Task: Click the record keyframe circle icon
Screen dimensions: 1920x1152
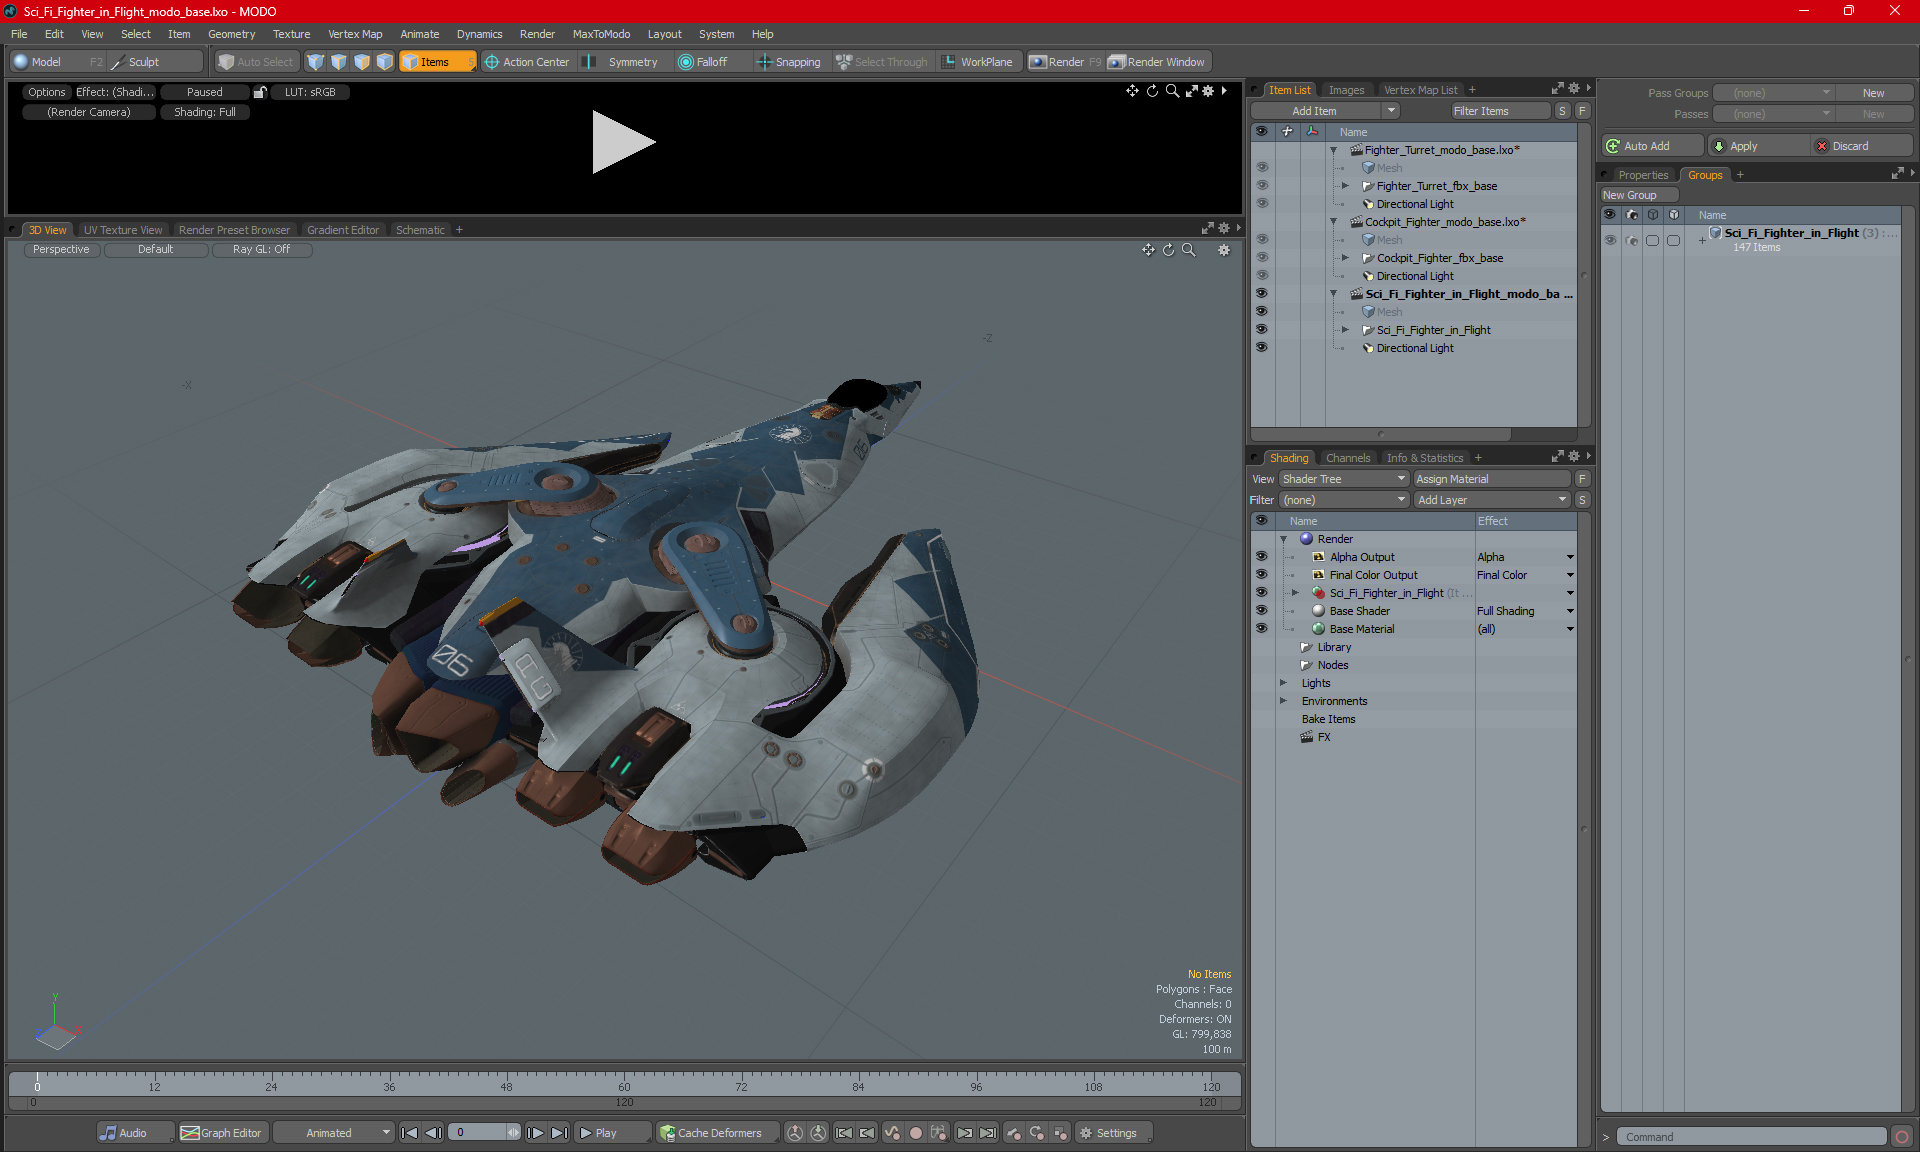Action: 915,1133
